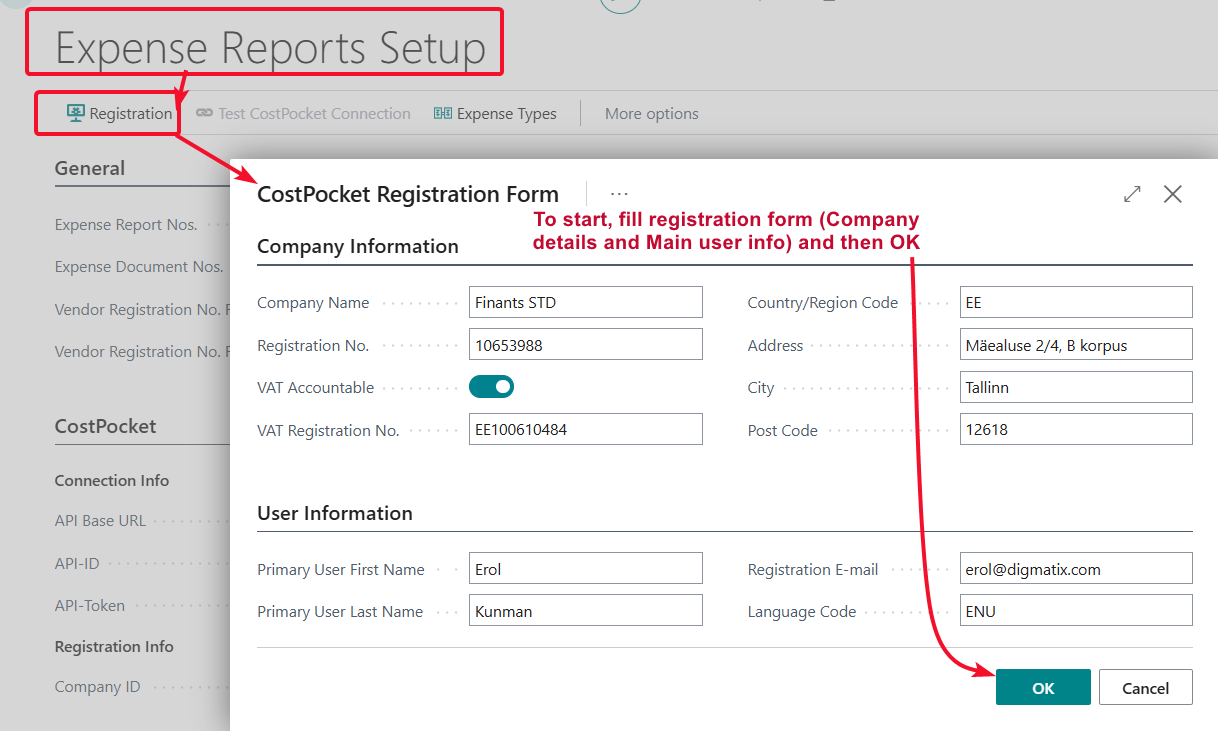Confirm the registration with OK
This screenshot has width=1218, height=731.
1043,687
